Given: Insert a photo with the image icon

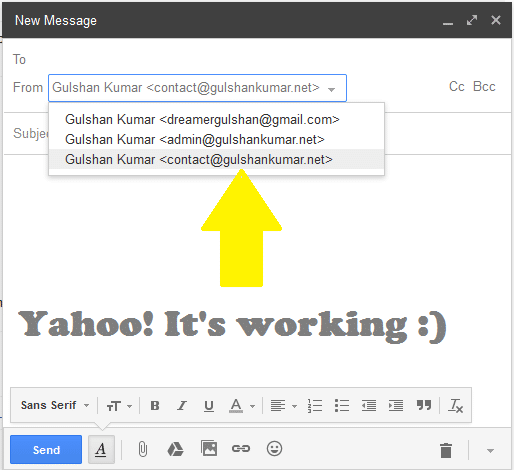Looking at the screenshot, I should click(209, 448).
